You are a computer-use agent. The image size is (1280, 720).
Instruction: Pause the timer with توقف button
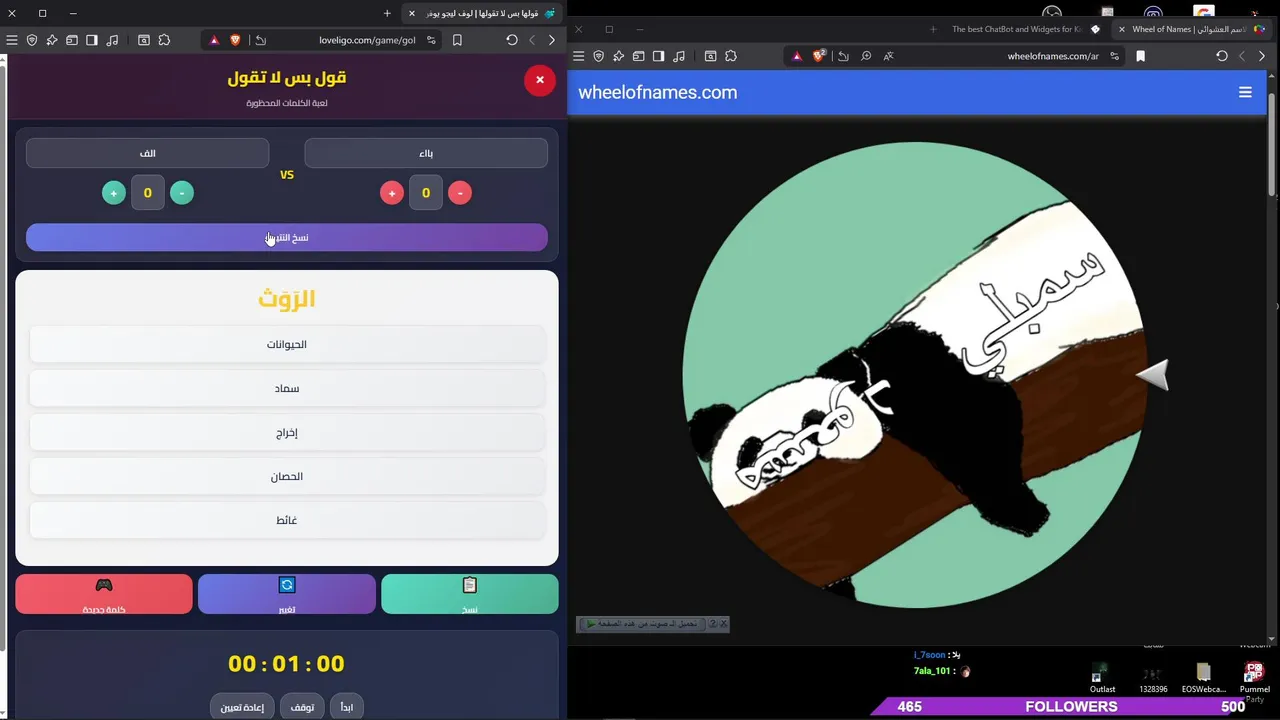[x=302, y=707]
